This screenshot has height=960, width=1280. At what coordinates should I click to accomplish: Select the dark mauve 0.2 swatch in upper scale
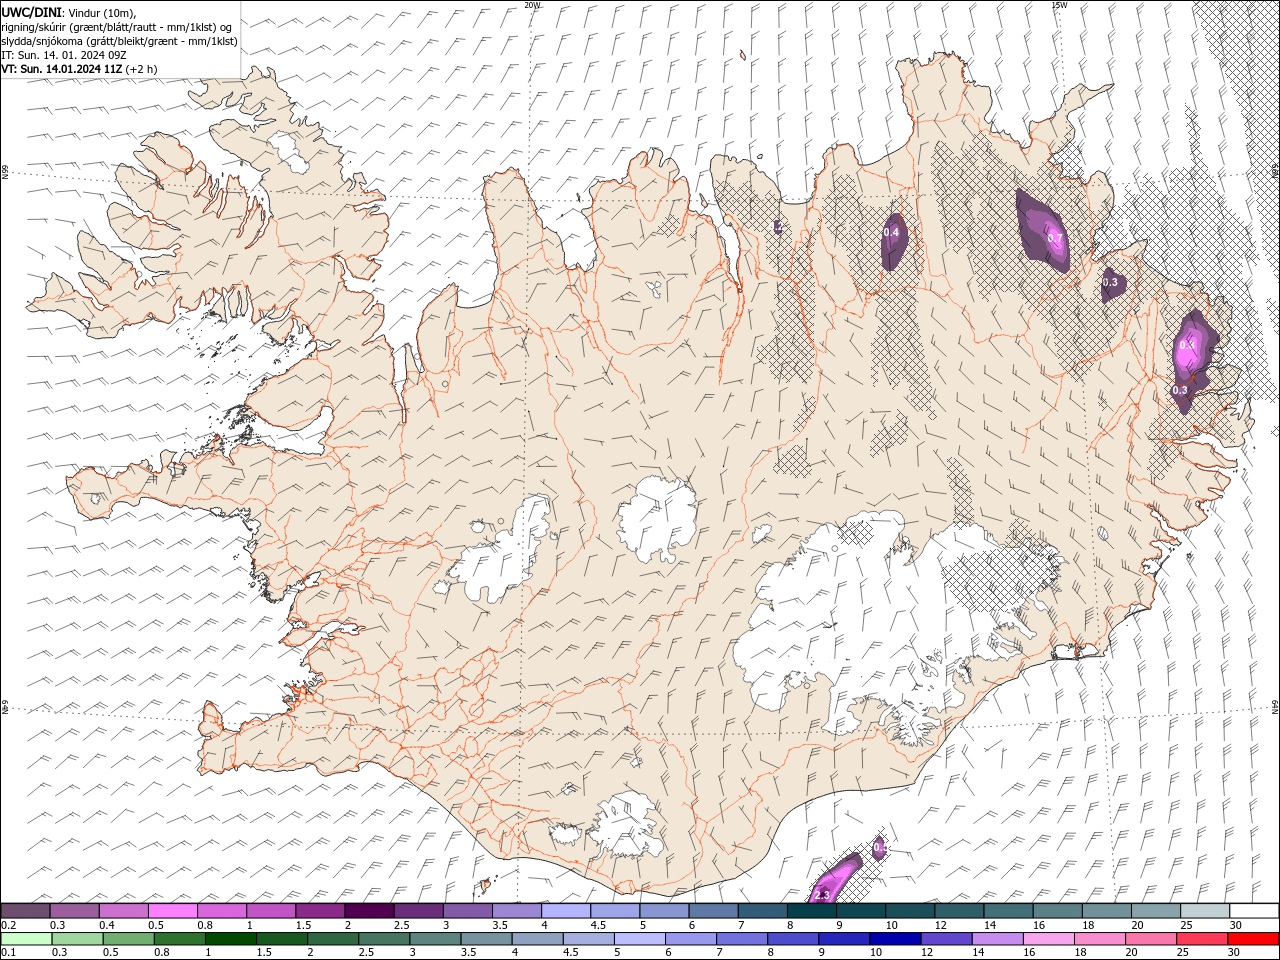click(x=25, y=911)
